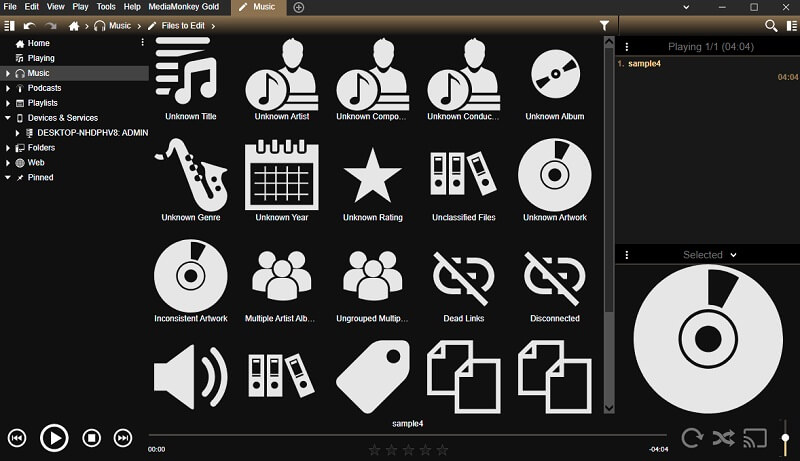
Task: Collapse the Devices & Services node
Action: (x=8, y=118)
